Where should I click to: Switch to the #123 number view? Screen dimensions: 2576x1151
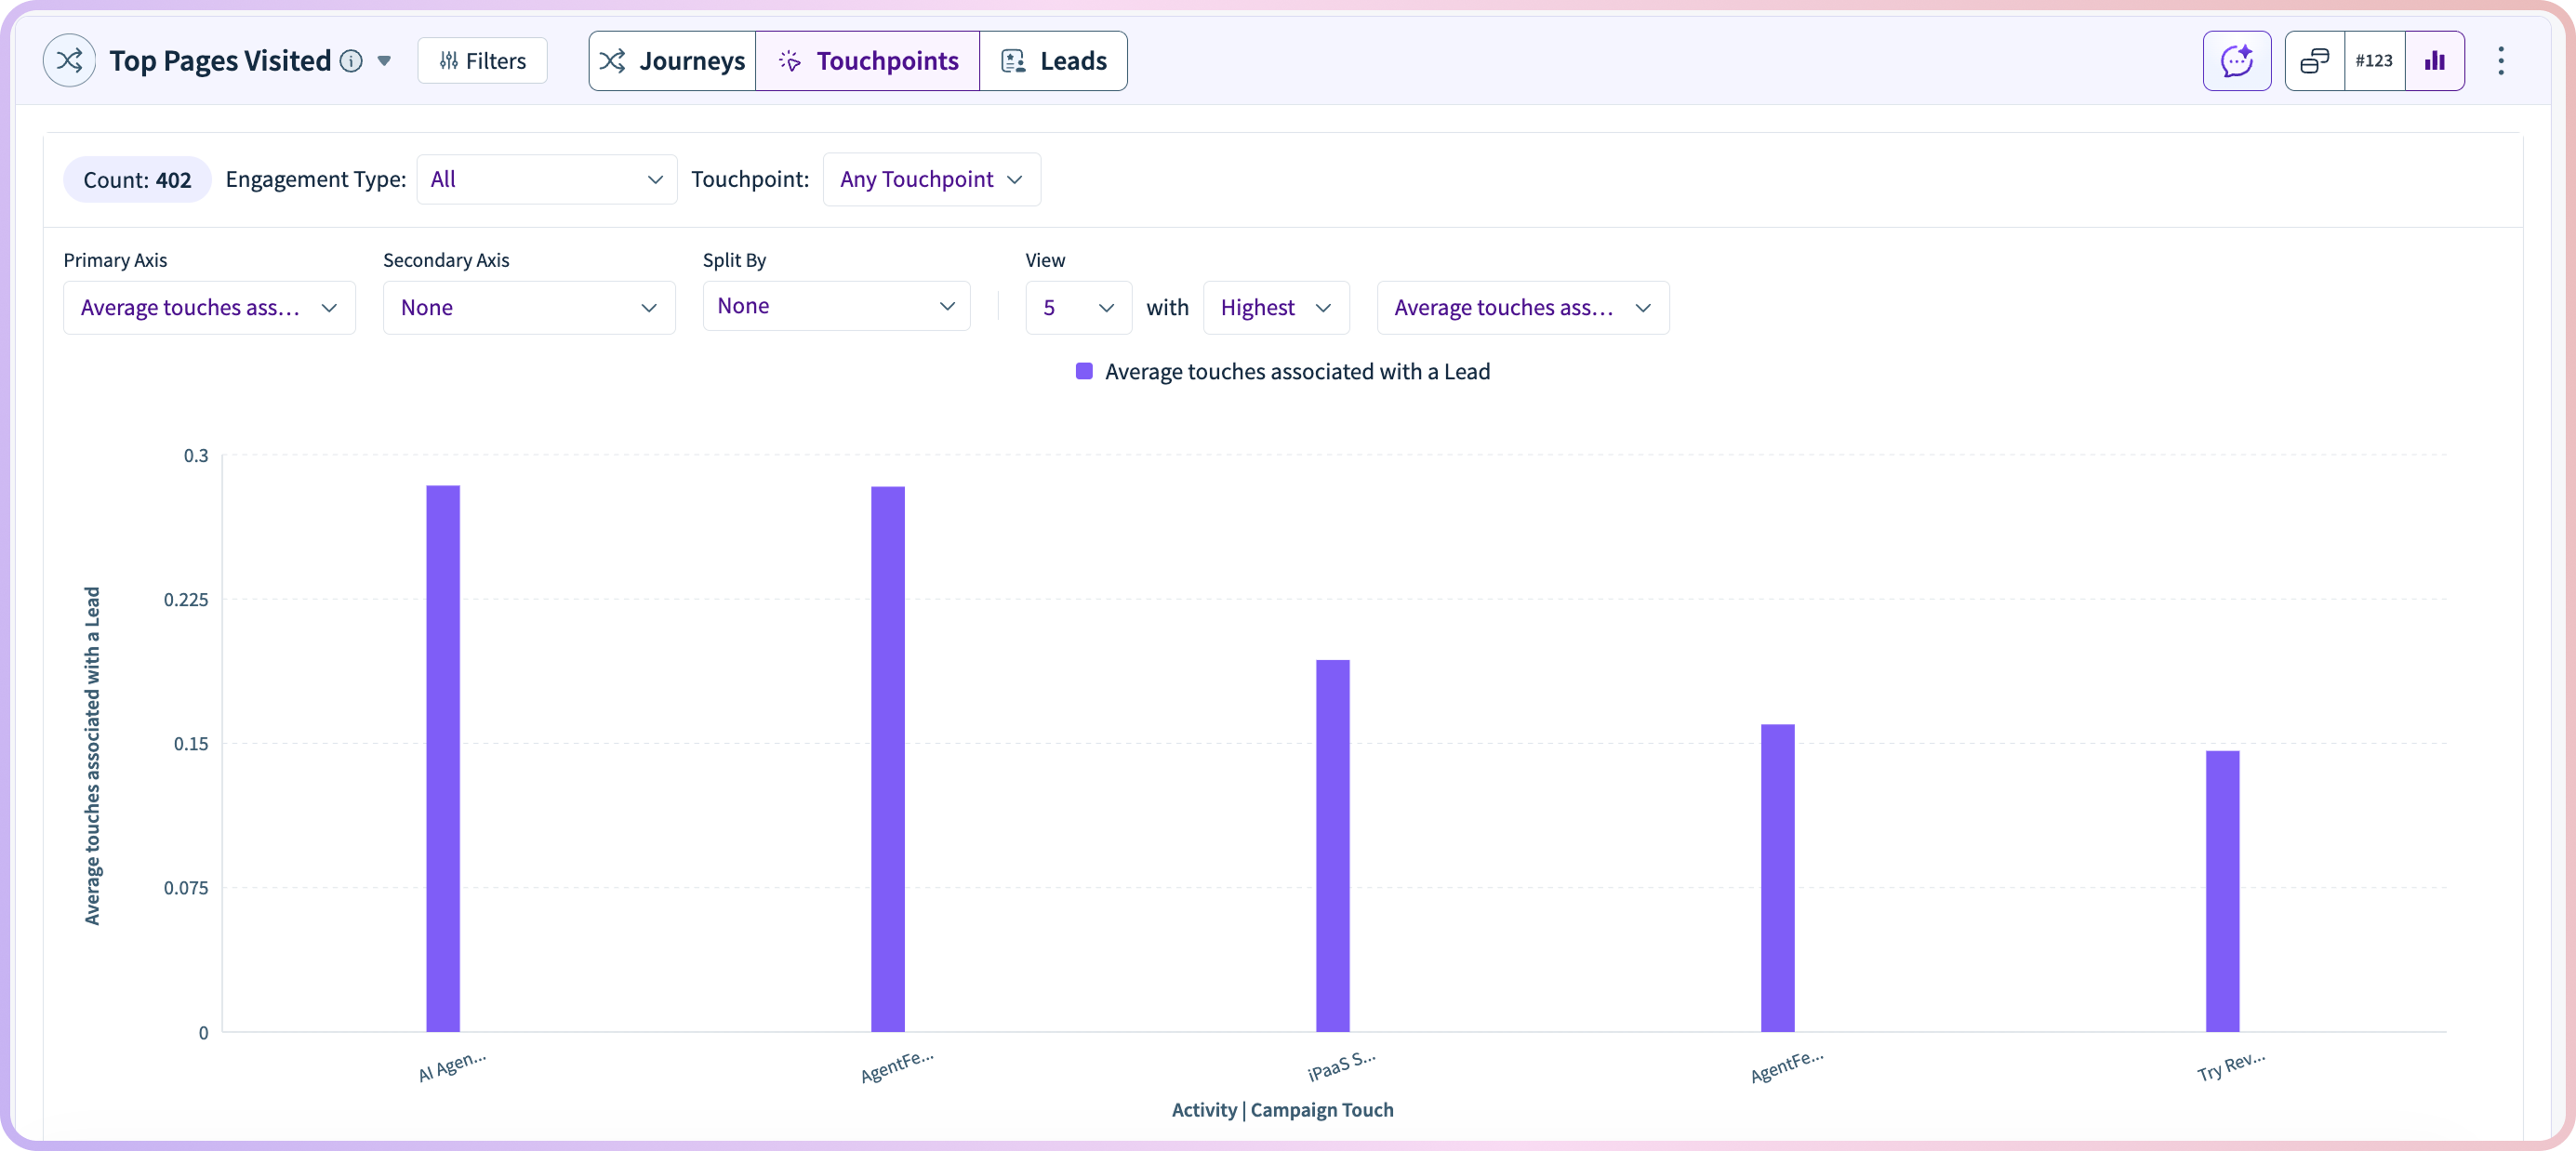click(x=2374, y=61)
